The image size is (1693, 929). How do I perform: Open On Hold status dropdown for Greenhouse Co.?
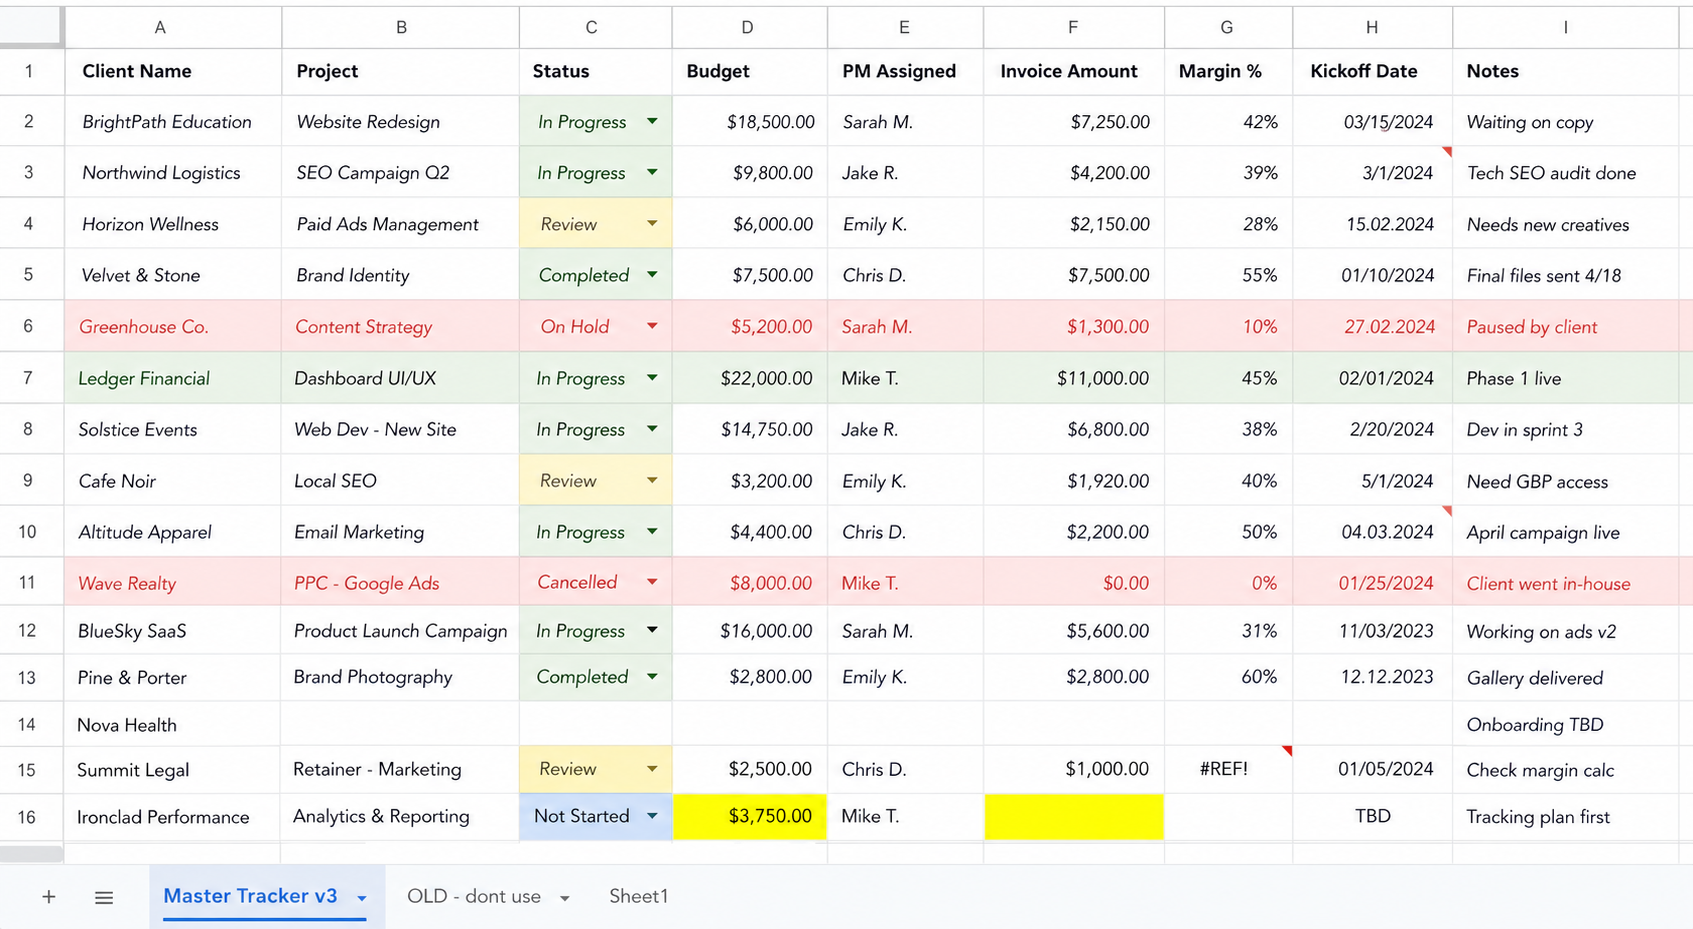click(652, 326)
